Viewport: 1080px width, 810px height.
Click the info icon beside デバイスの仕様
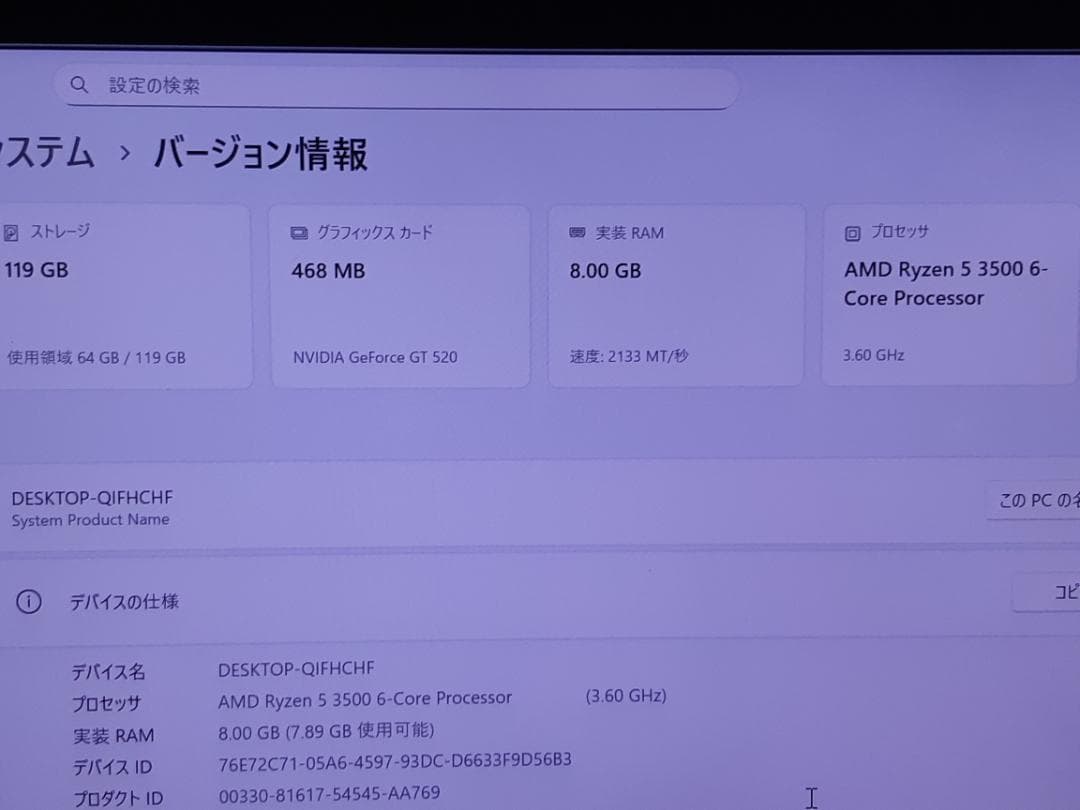click(29, 601)
